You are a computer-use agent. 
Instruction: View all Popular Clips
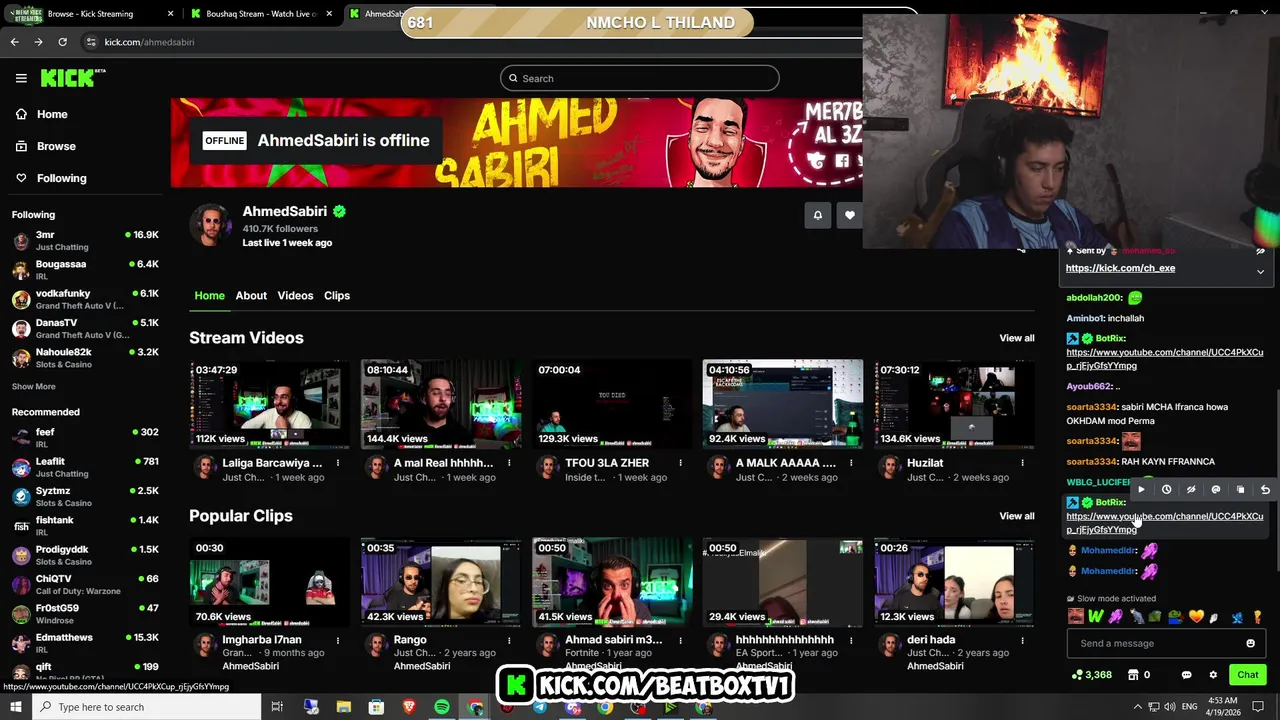(x=1017, y=516)
